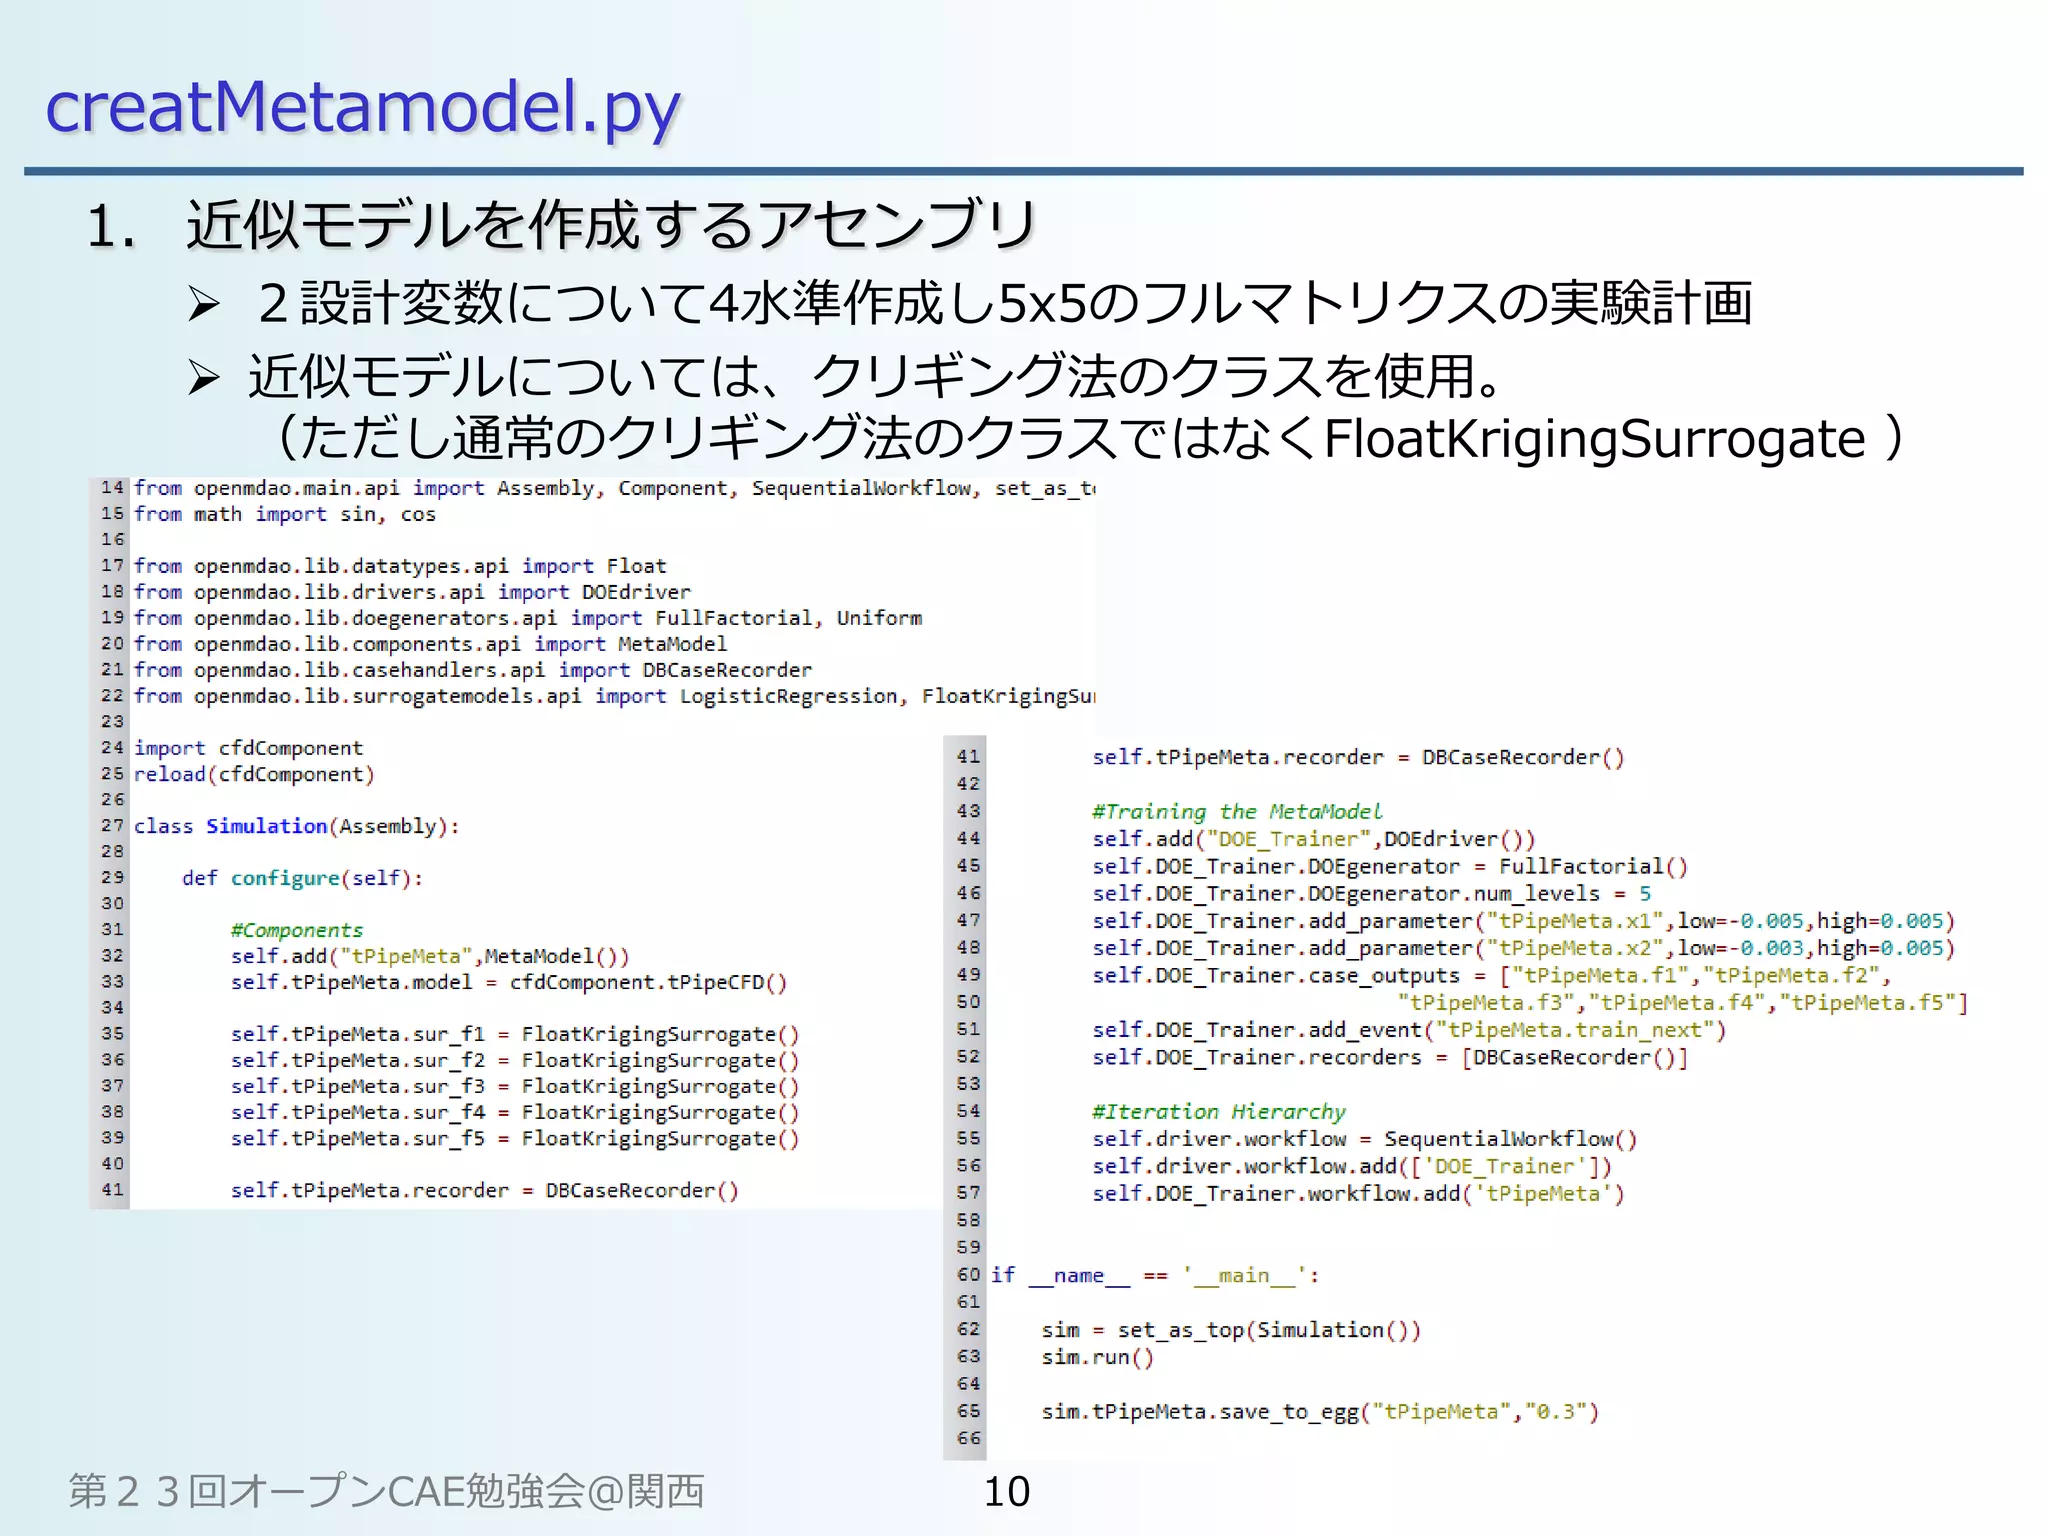Screen dimensions: 2048x1536
Task: Click the bullet line ending クリギング法のクラスを使用。
Action: coord(874,376)
